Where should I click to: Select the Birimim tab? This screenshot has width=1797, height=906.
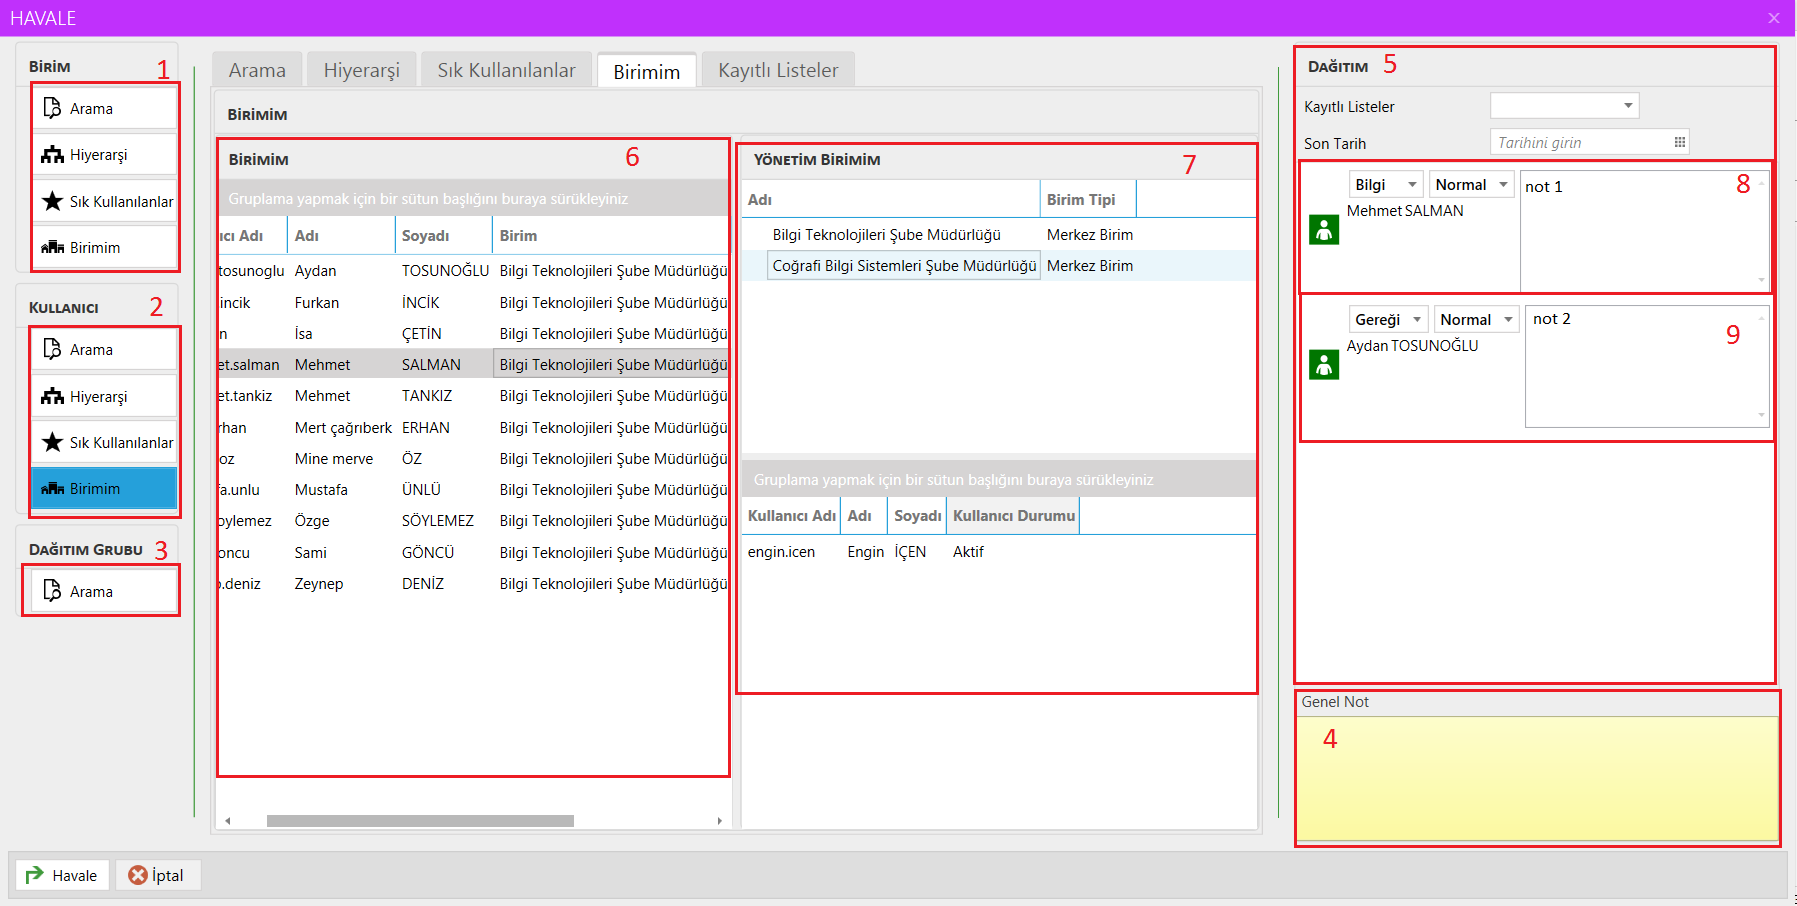point(647,71)
